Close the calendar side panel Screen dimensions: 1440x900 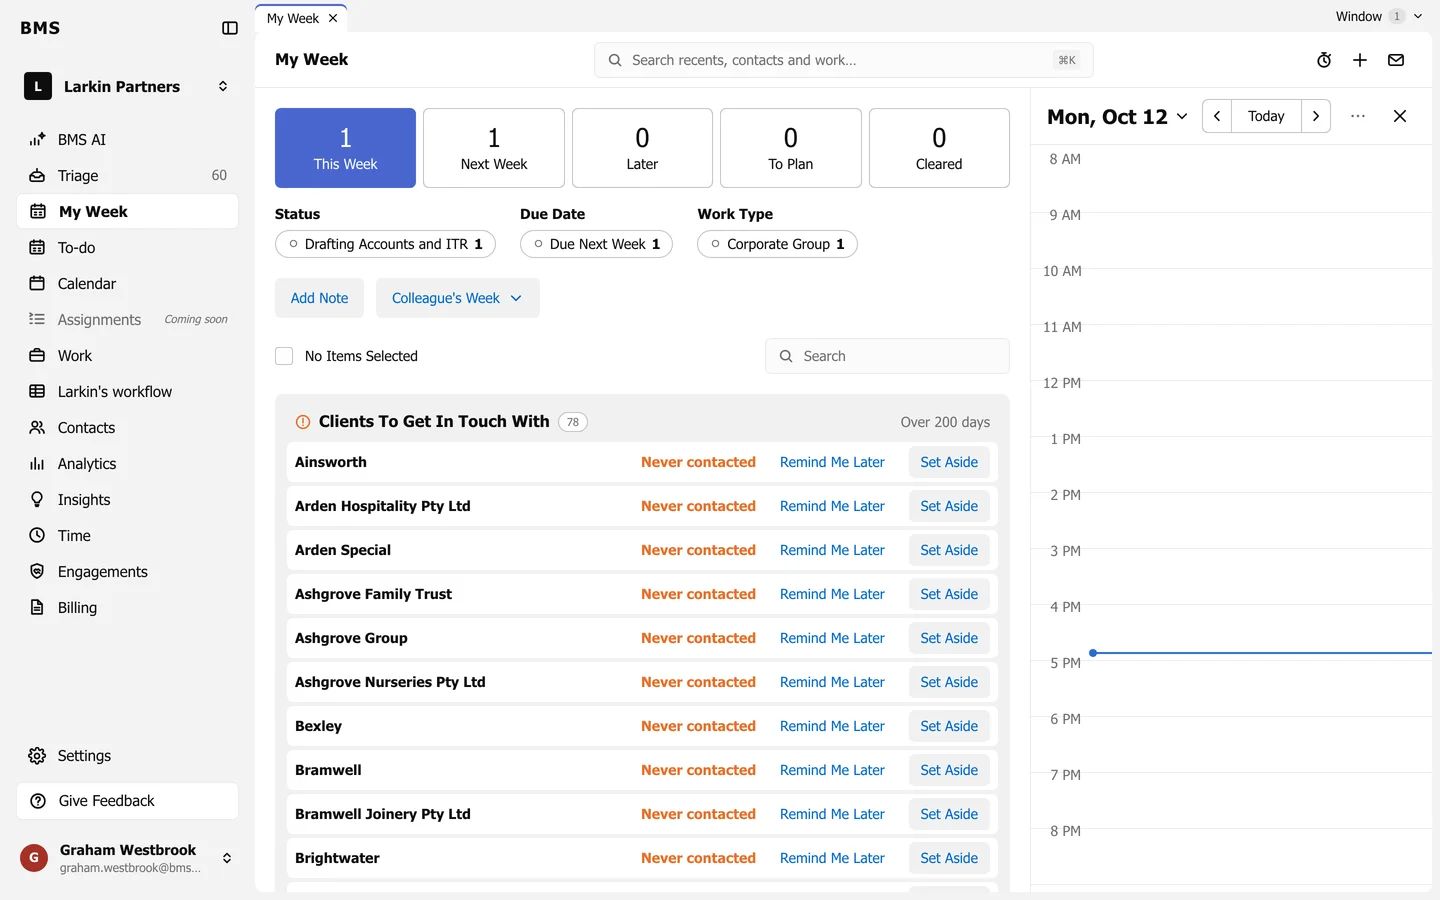1400,116
